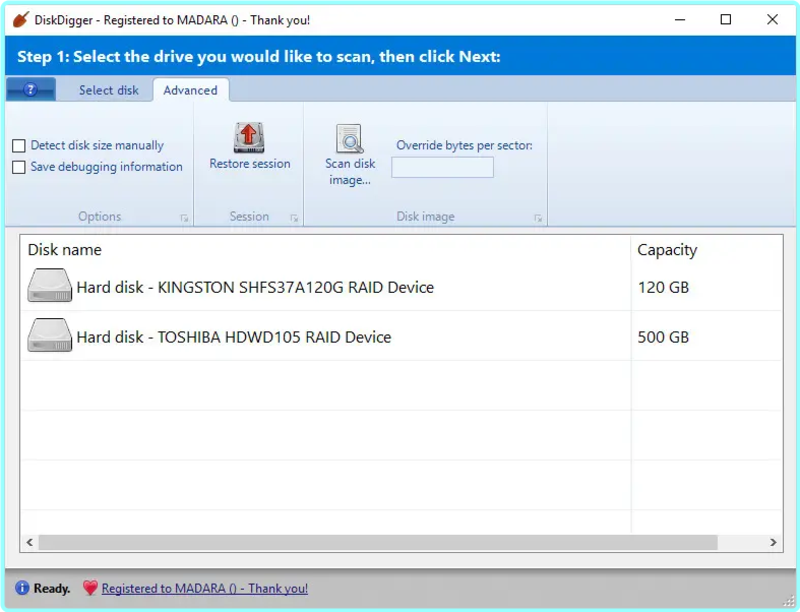Click the horizontal scrollbar thumb in disk list
The height and width of the screenshot is (612, 800).
pos(378,542)
